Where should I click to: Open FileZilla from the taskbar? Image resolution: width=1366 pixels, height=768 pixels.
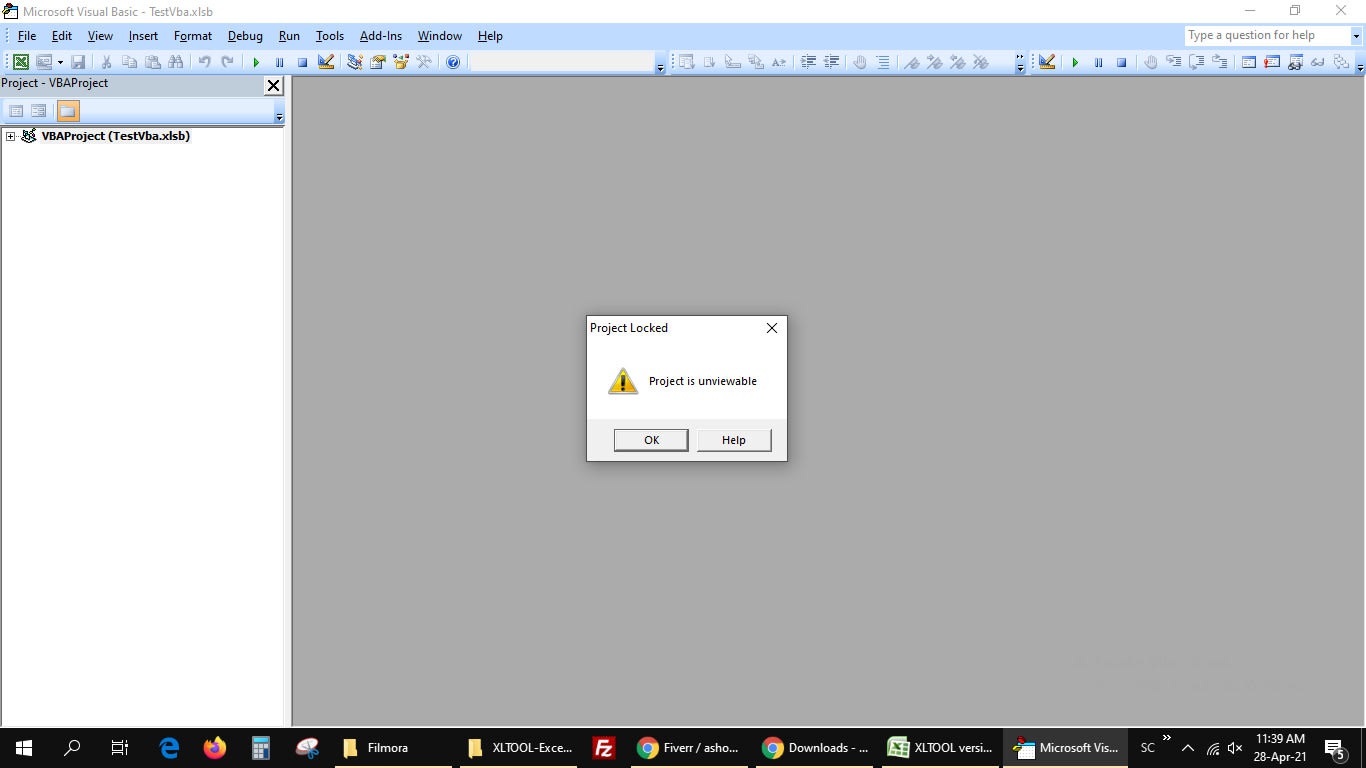pyautogui.click(x=603, y=748)
